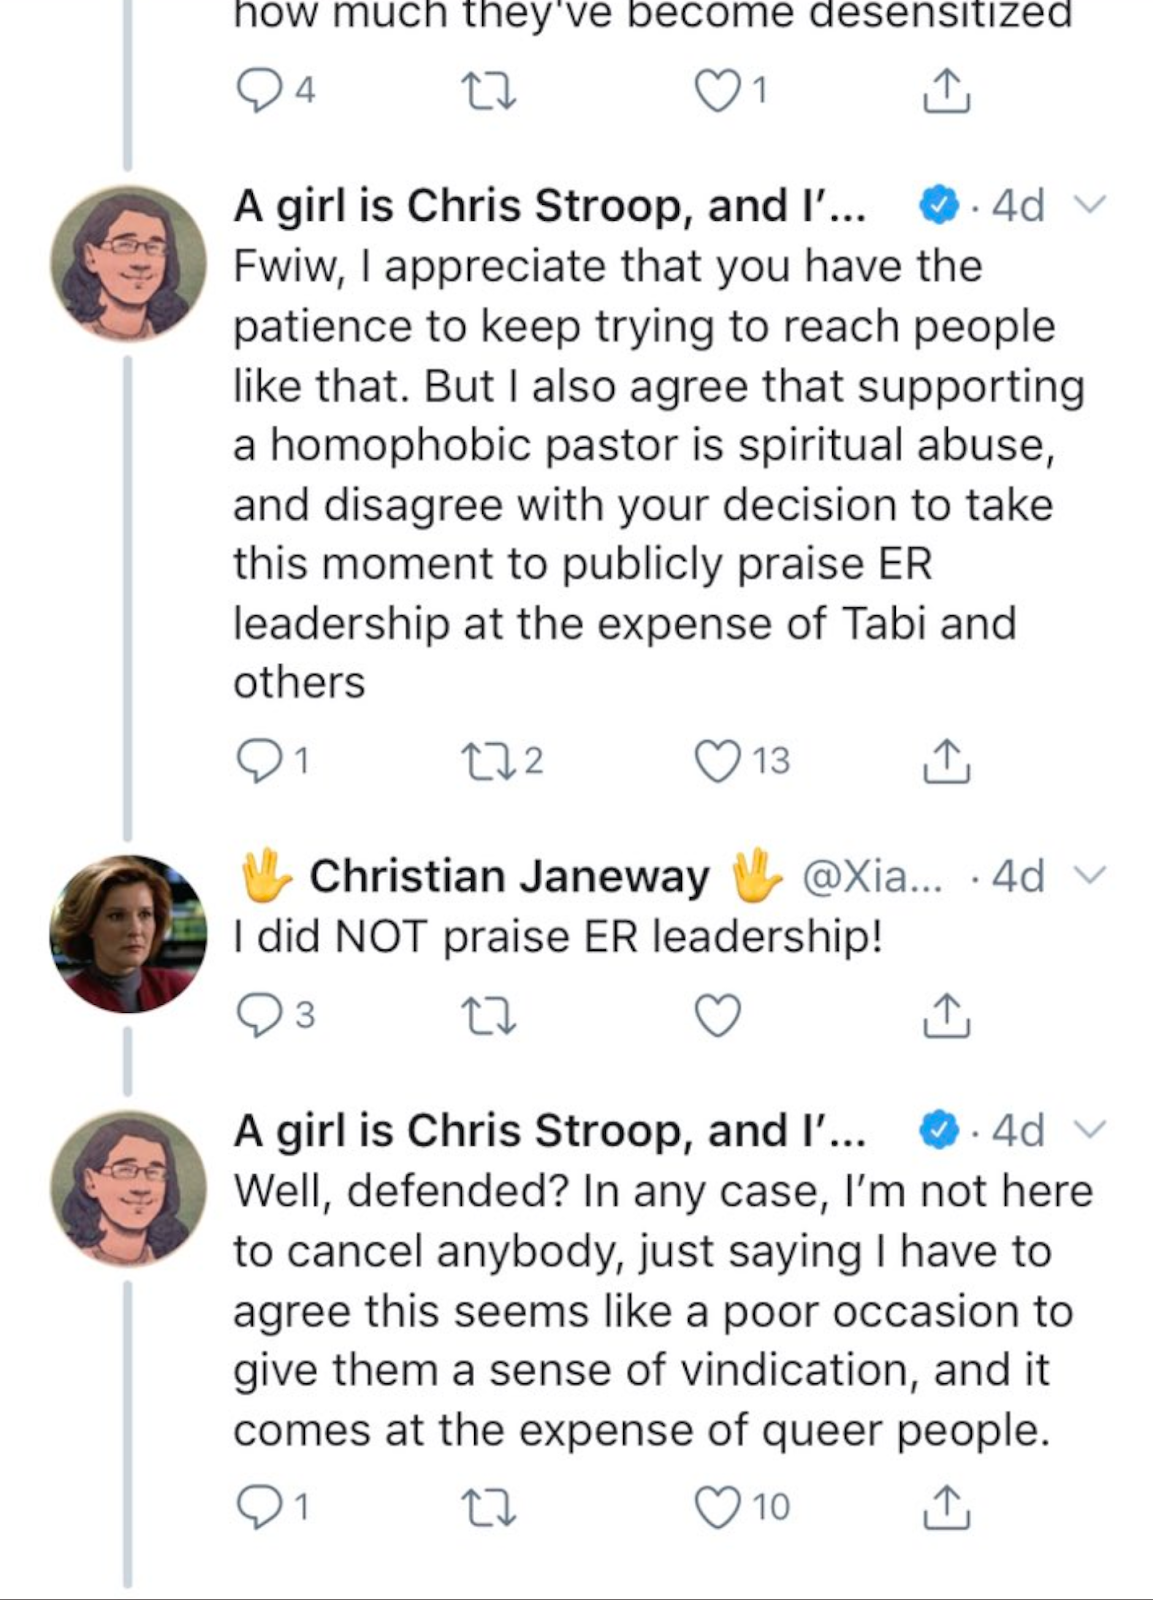Retweet the "Fwiw, I appreciate" tweet
1153x1600 pixels.
click(487, 761)
